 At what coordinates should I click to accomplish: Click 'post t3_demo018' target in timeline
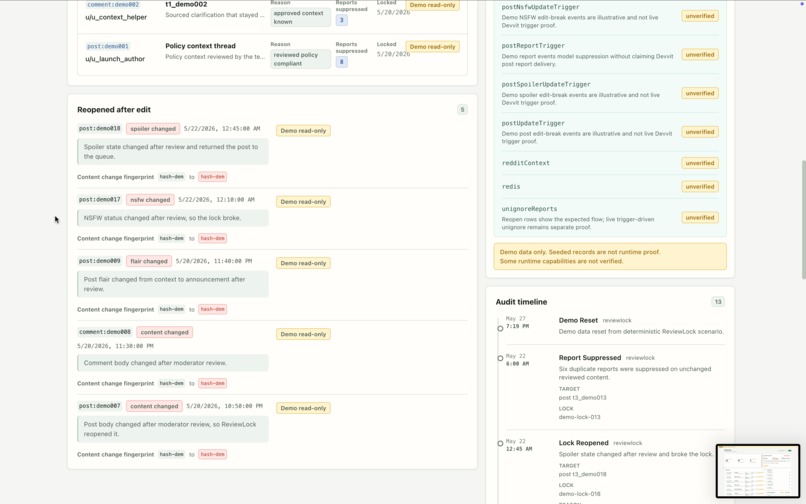coord(582,474)
